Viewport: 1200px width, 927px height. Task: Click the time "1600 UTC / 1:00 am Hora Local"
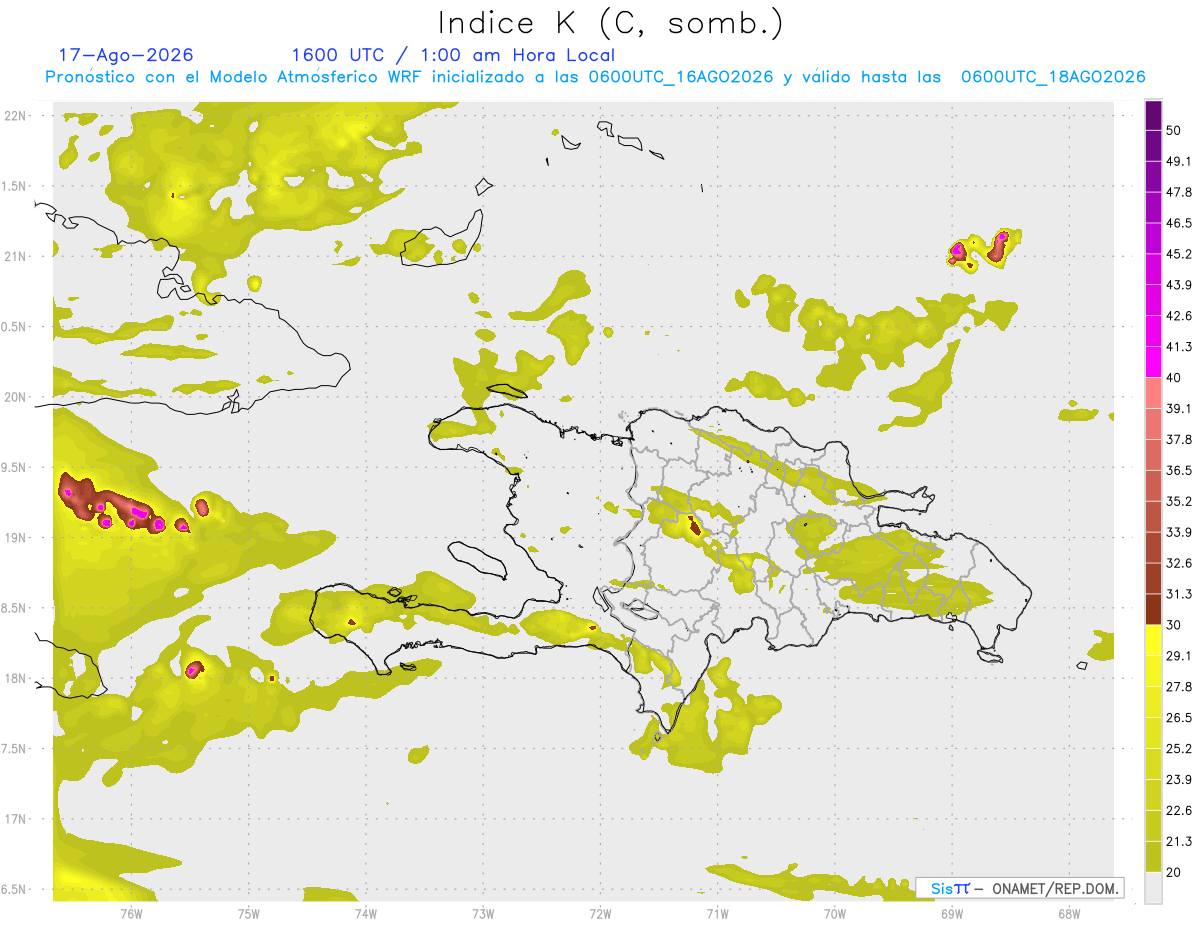[453, 55]
